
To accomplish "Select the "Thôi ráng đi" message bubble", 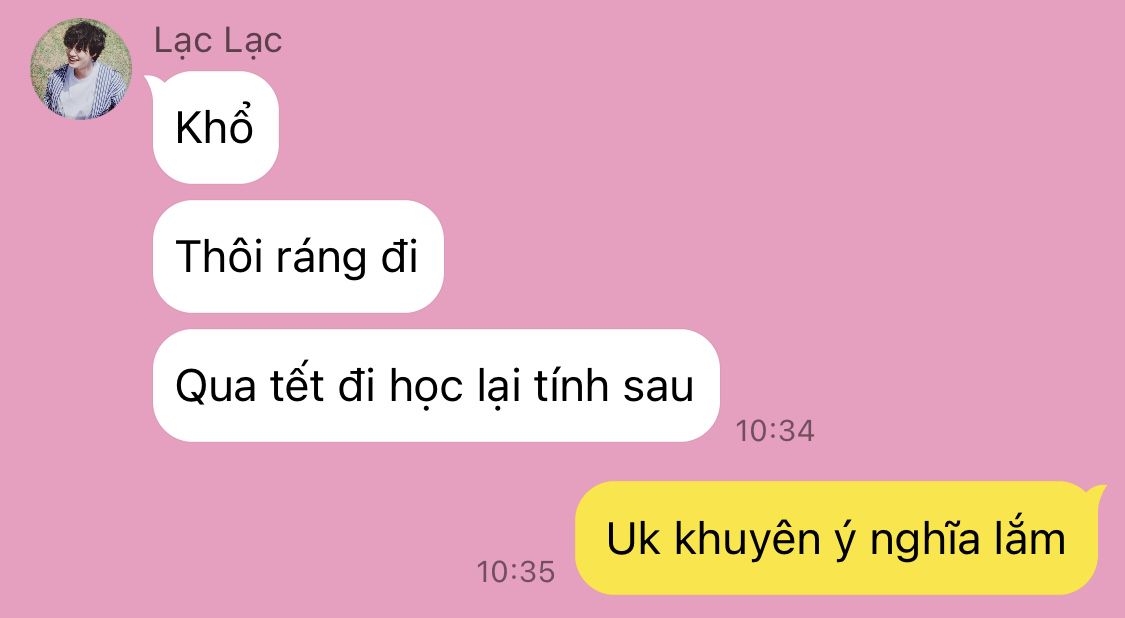I will click(298, 256).
